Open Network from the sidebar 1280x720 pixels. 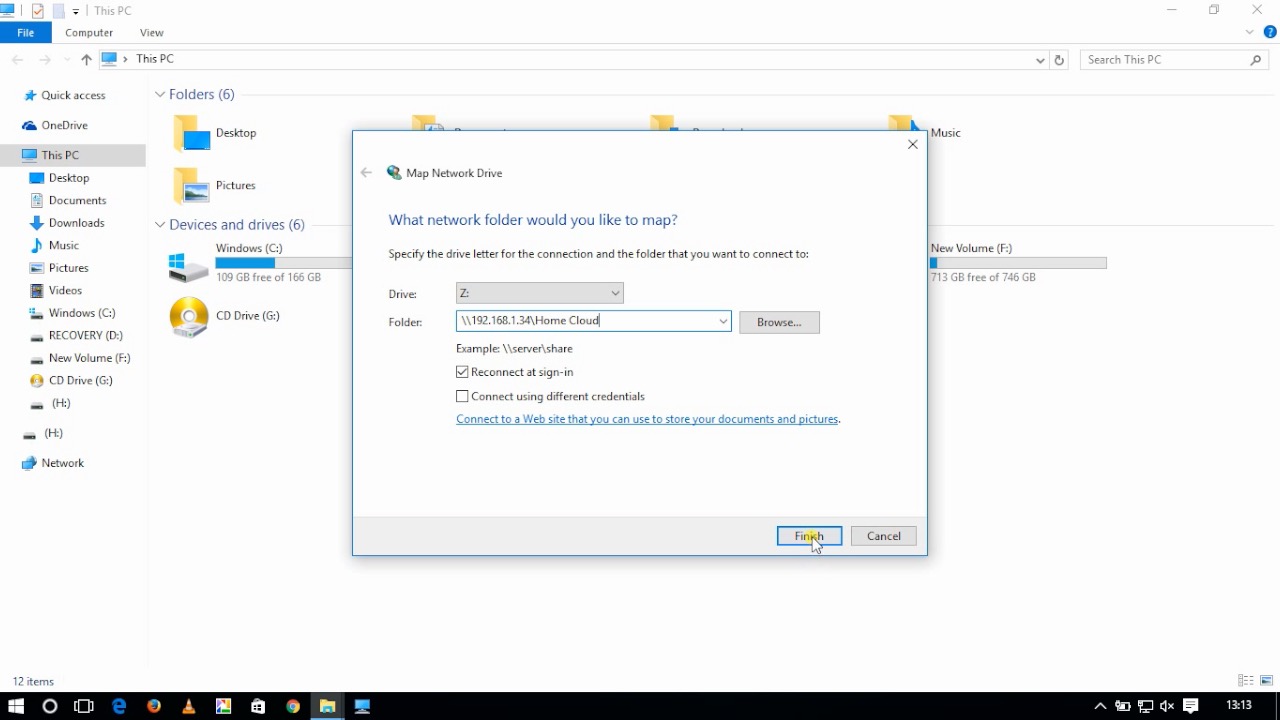62,462
